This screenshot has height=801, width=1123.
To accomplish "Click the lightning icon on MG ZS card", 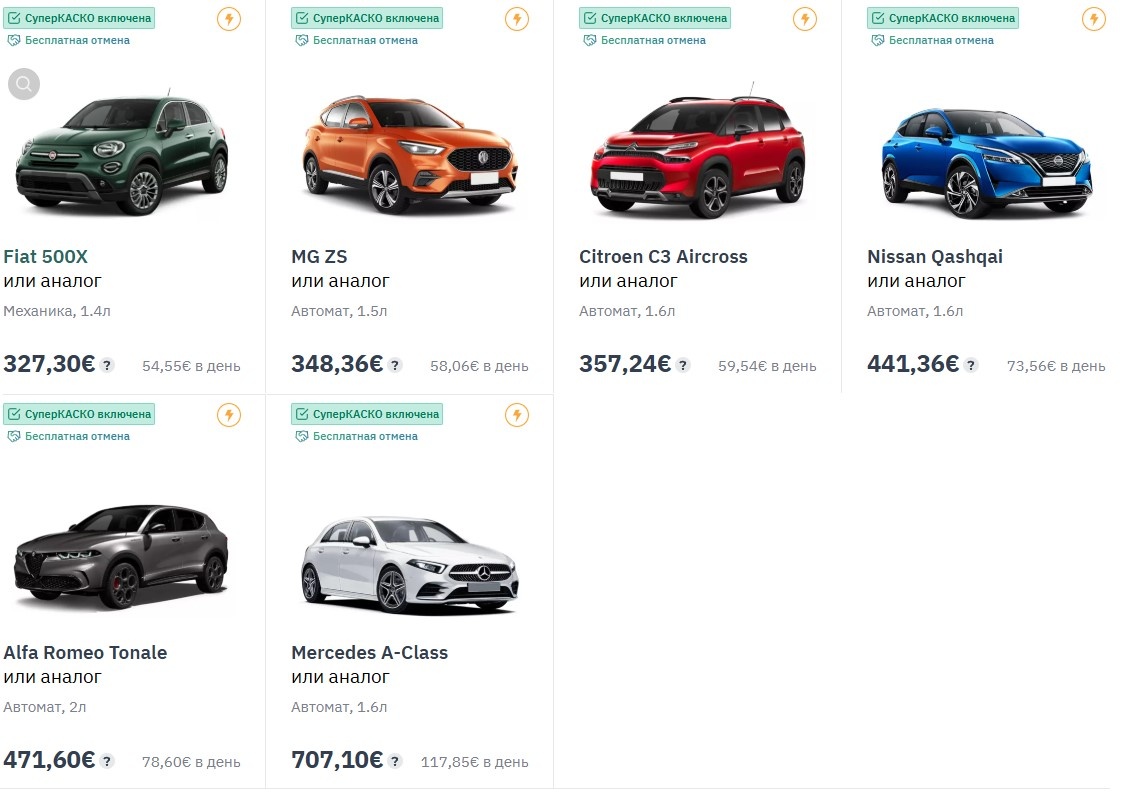I will [x=517, y=18].
